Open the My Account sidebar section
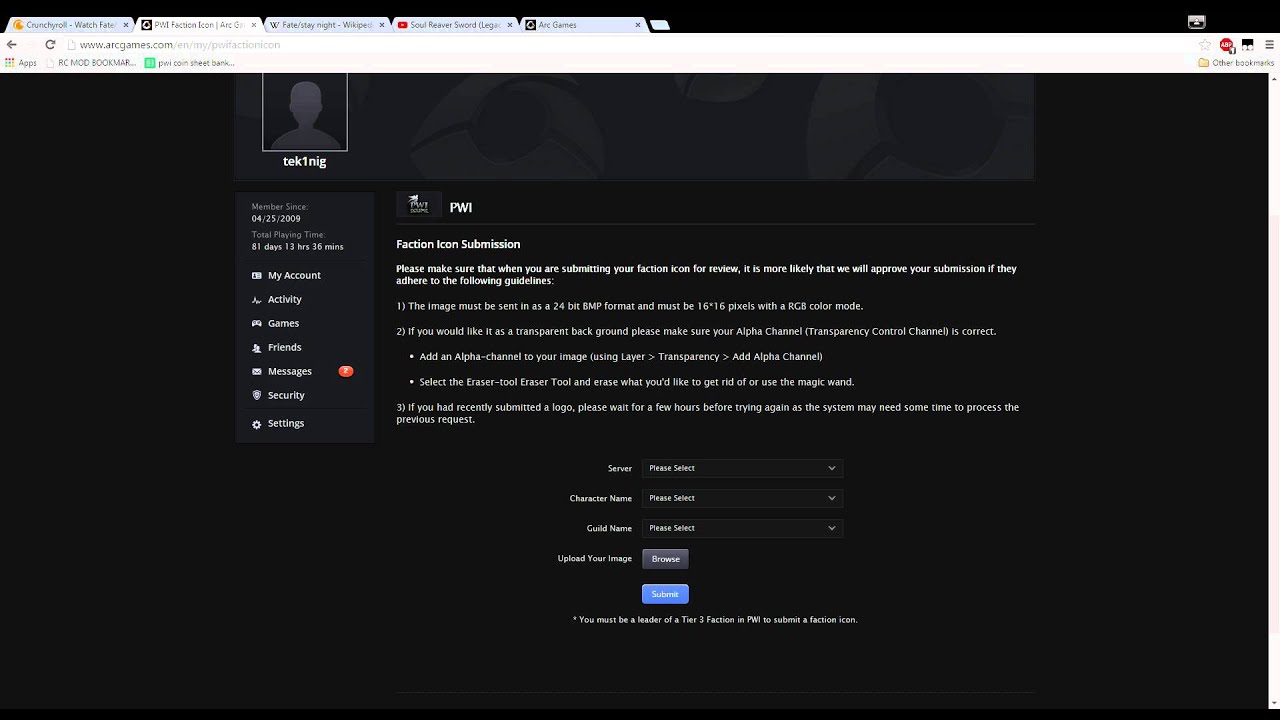This screenshot has width=1280, height=720. [257, 275]
